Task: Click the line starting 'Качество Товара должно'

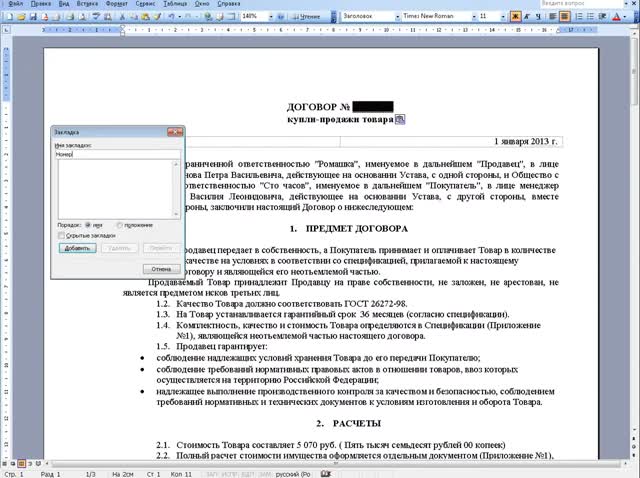Action: tap(292, 304)
